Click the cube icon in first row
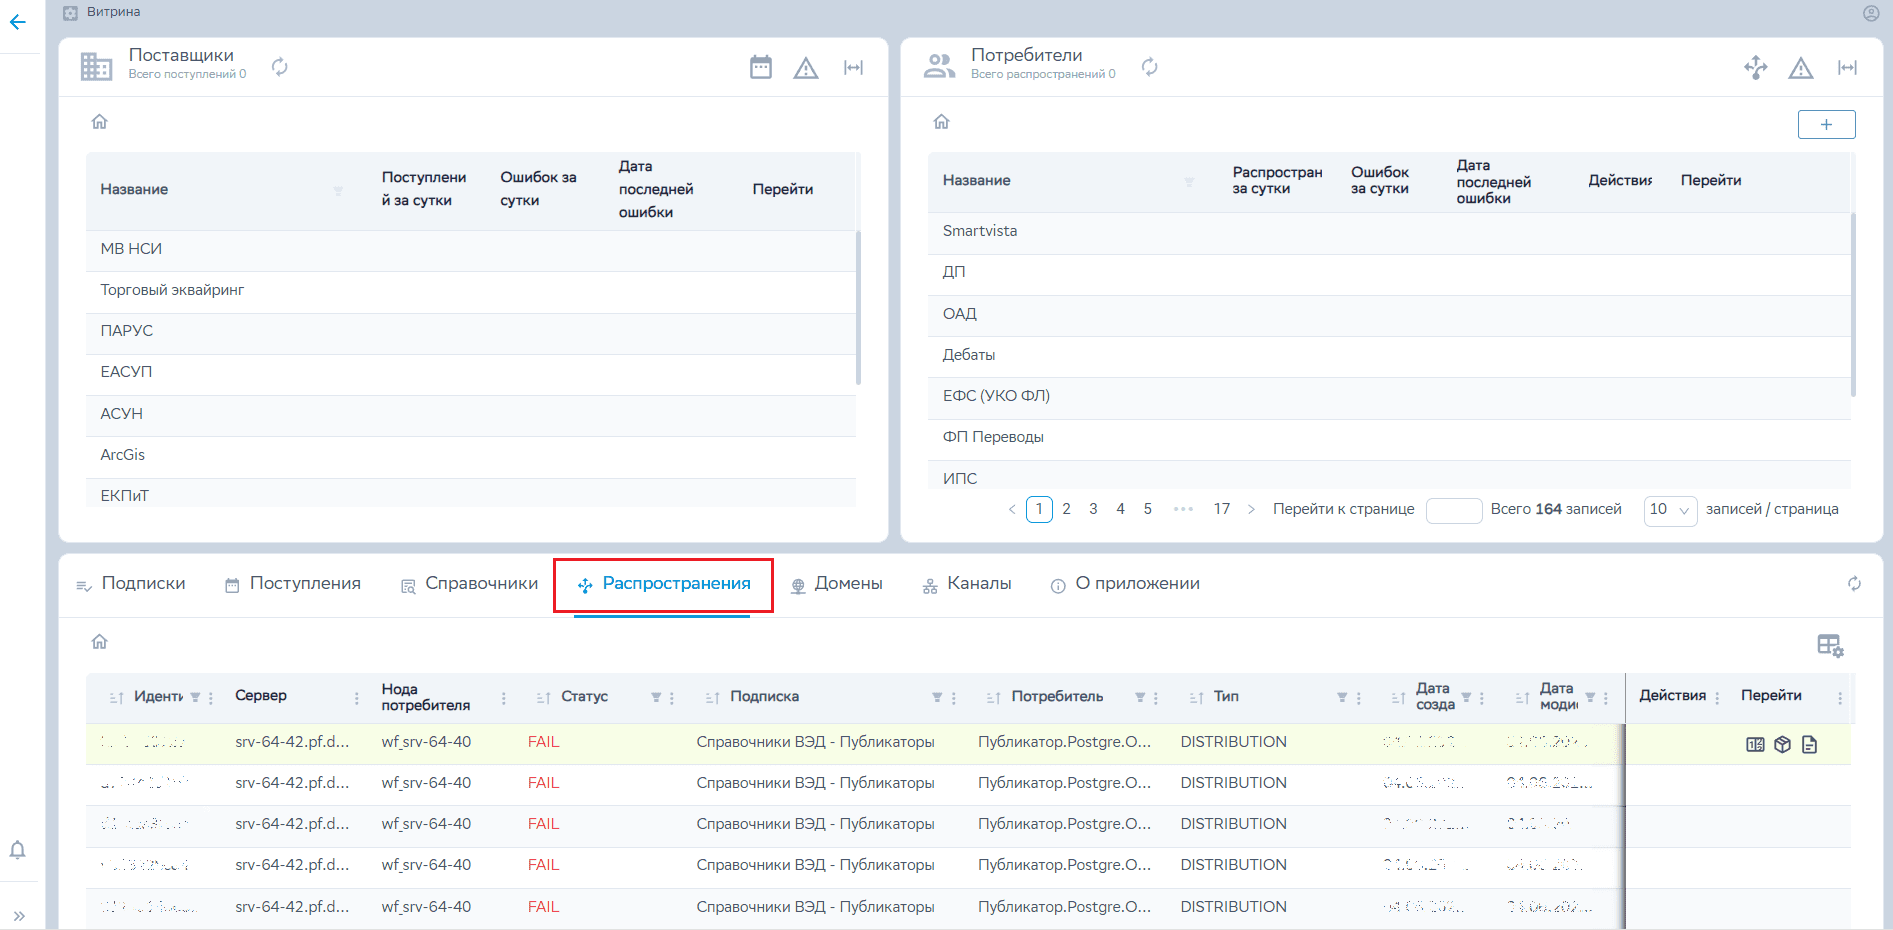Viewport: 1893px width, 930px height. [1782, 744]
